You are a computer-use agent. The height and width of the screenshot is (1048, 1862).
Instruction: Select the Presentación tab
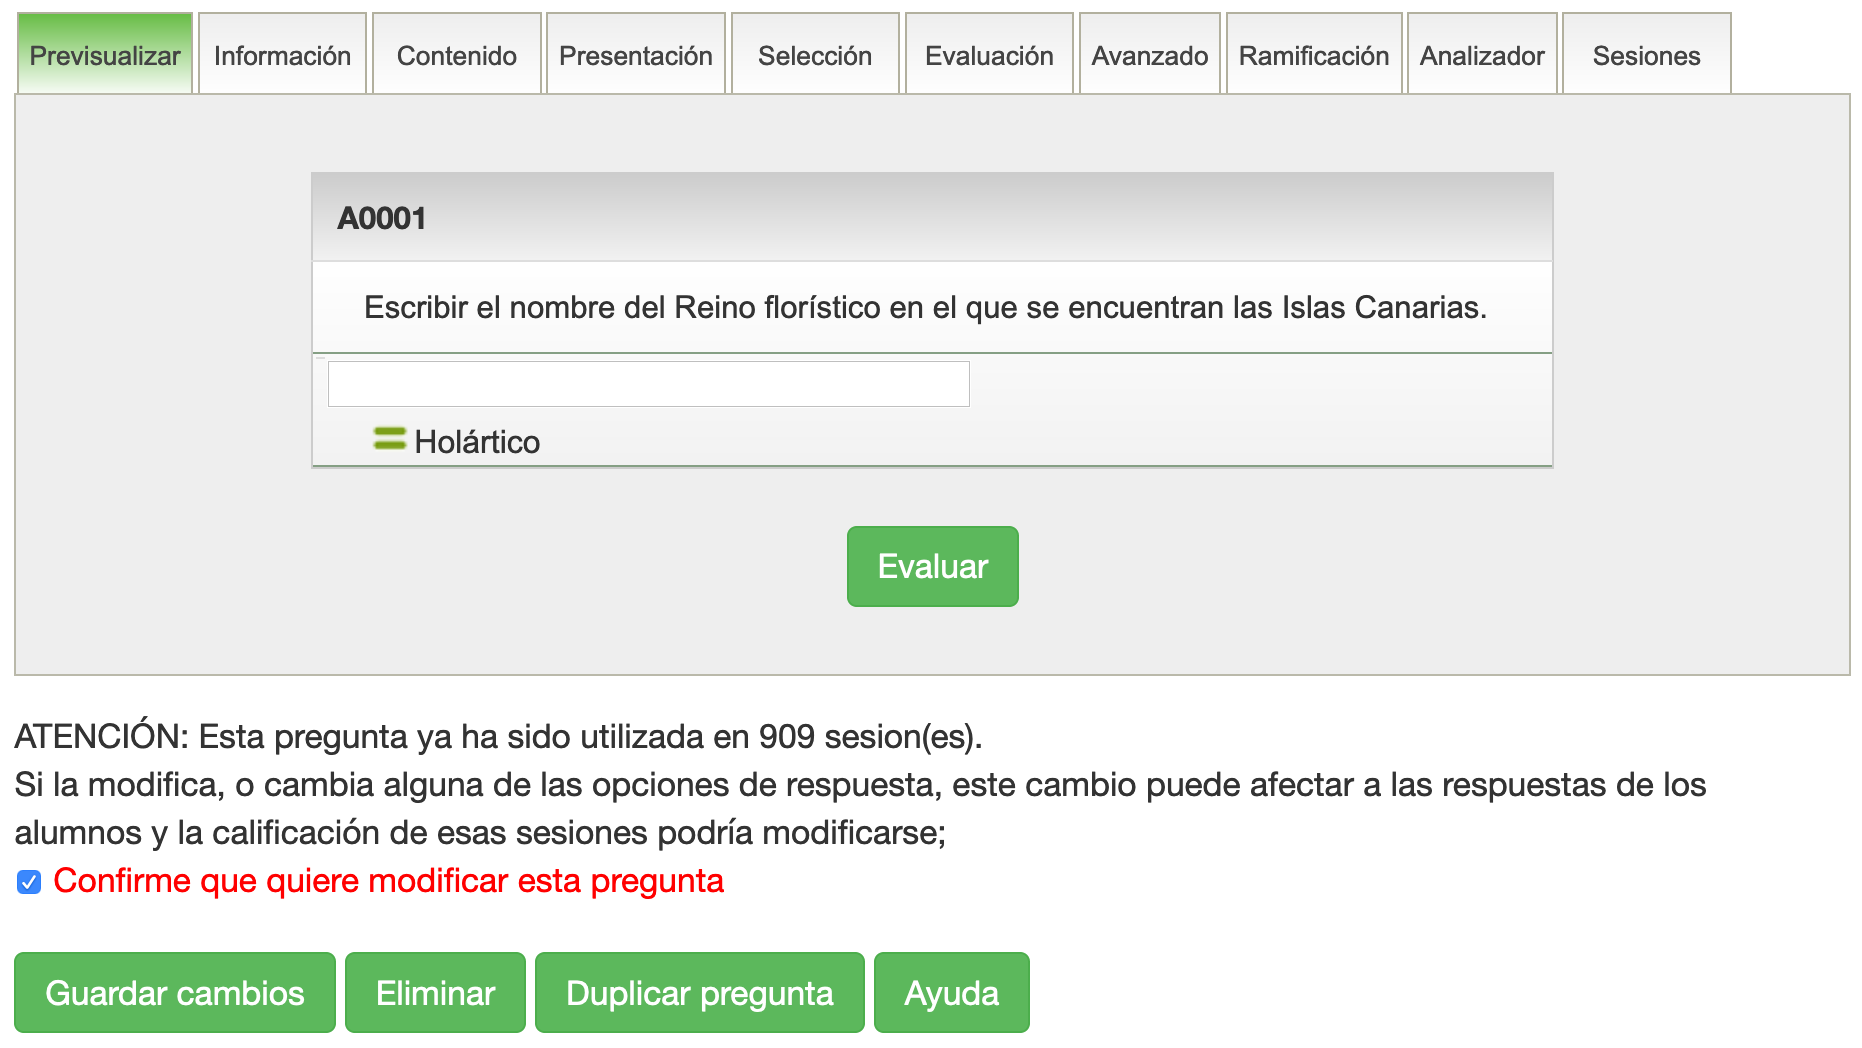[635, 56]
